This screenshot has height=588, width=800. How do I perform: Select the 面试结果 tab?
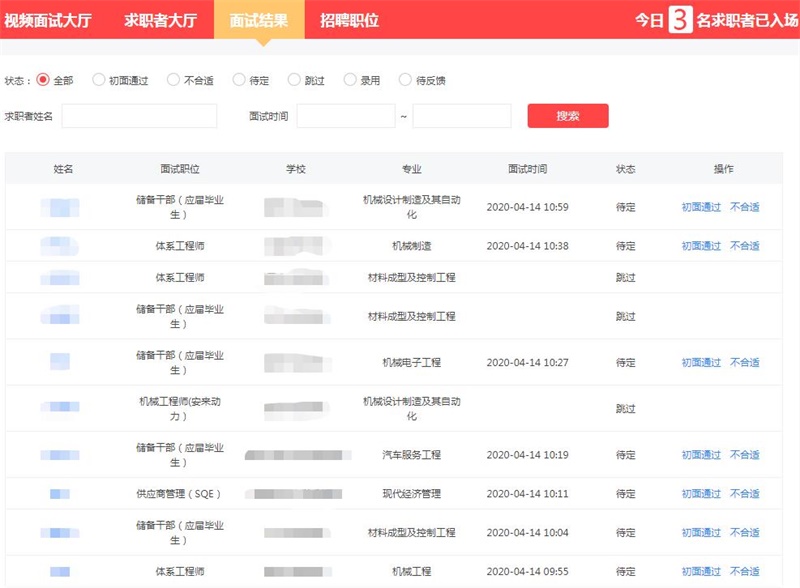[259, 20]
